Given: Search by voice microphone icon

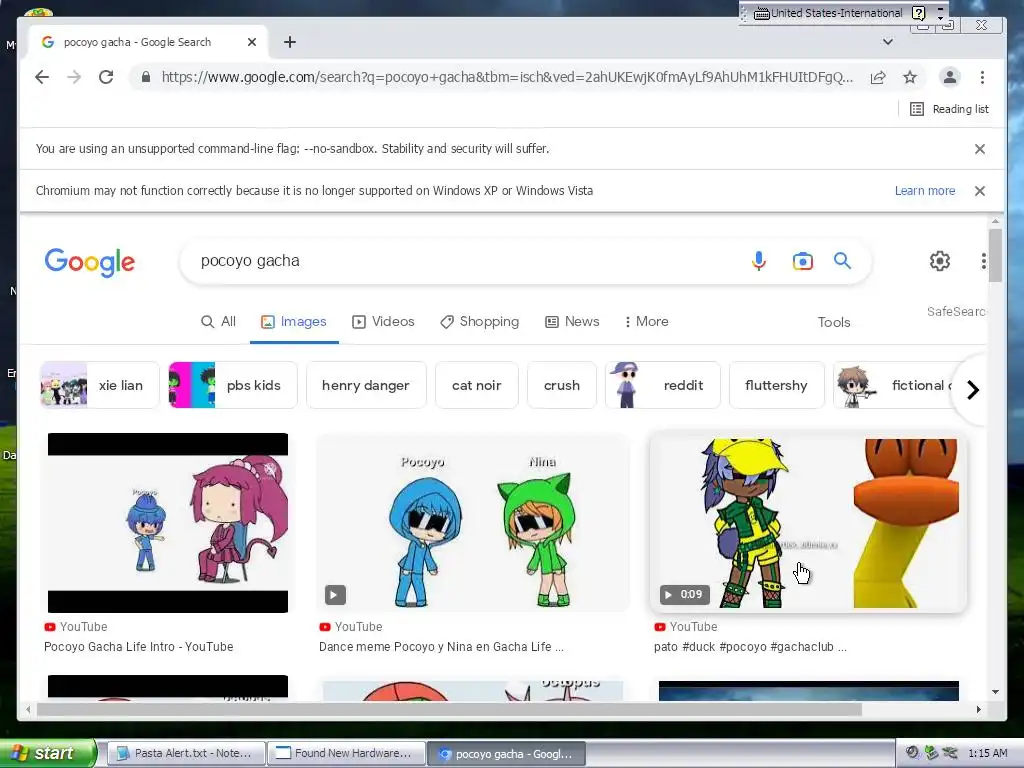Looking at the screenshot, I should 758,261.
